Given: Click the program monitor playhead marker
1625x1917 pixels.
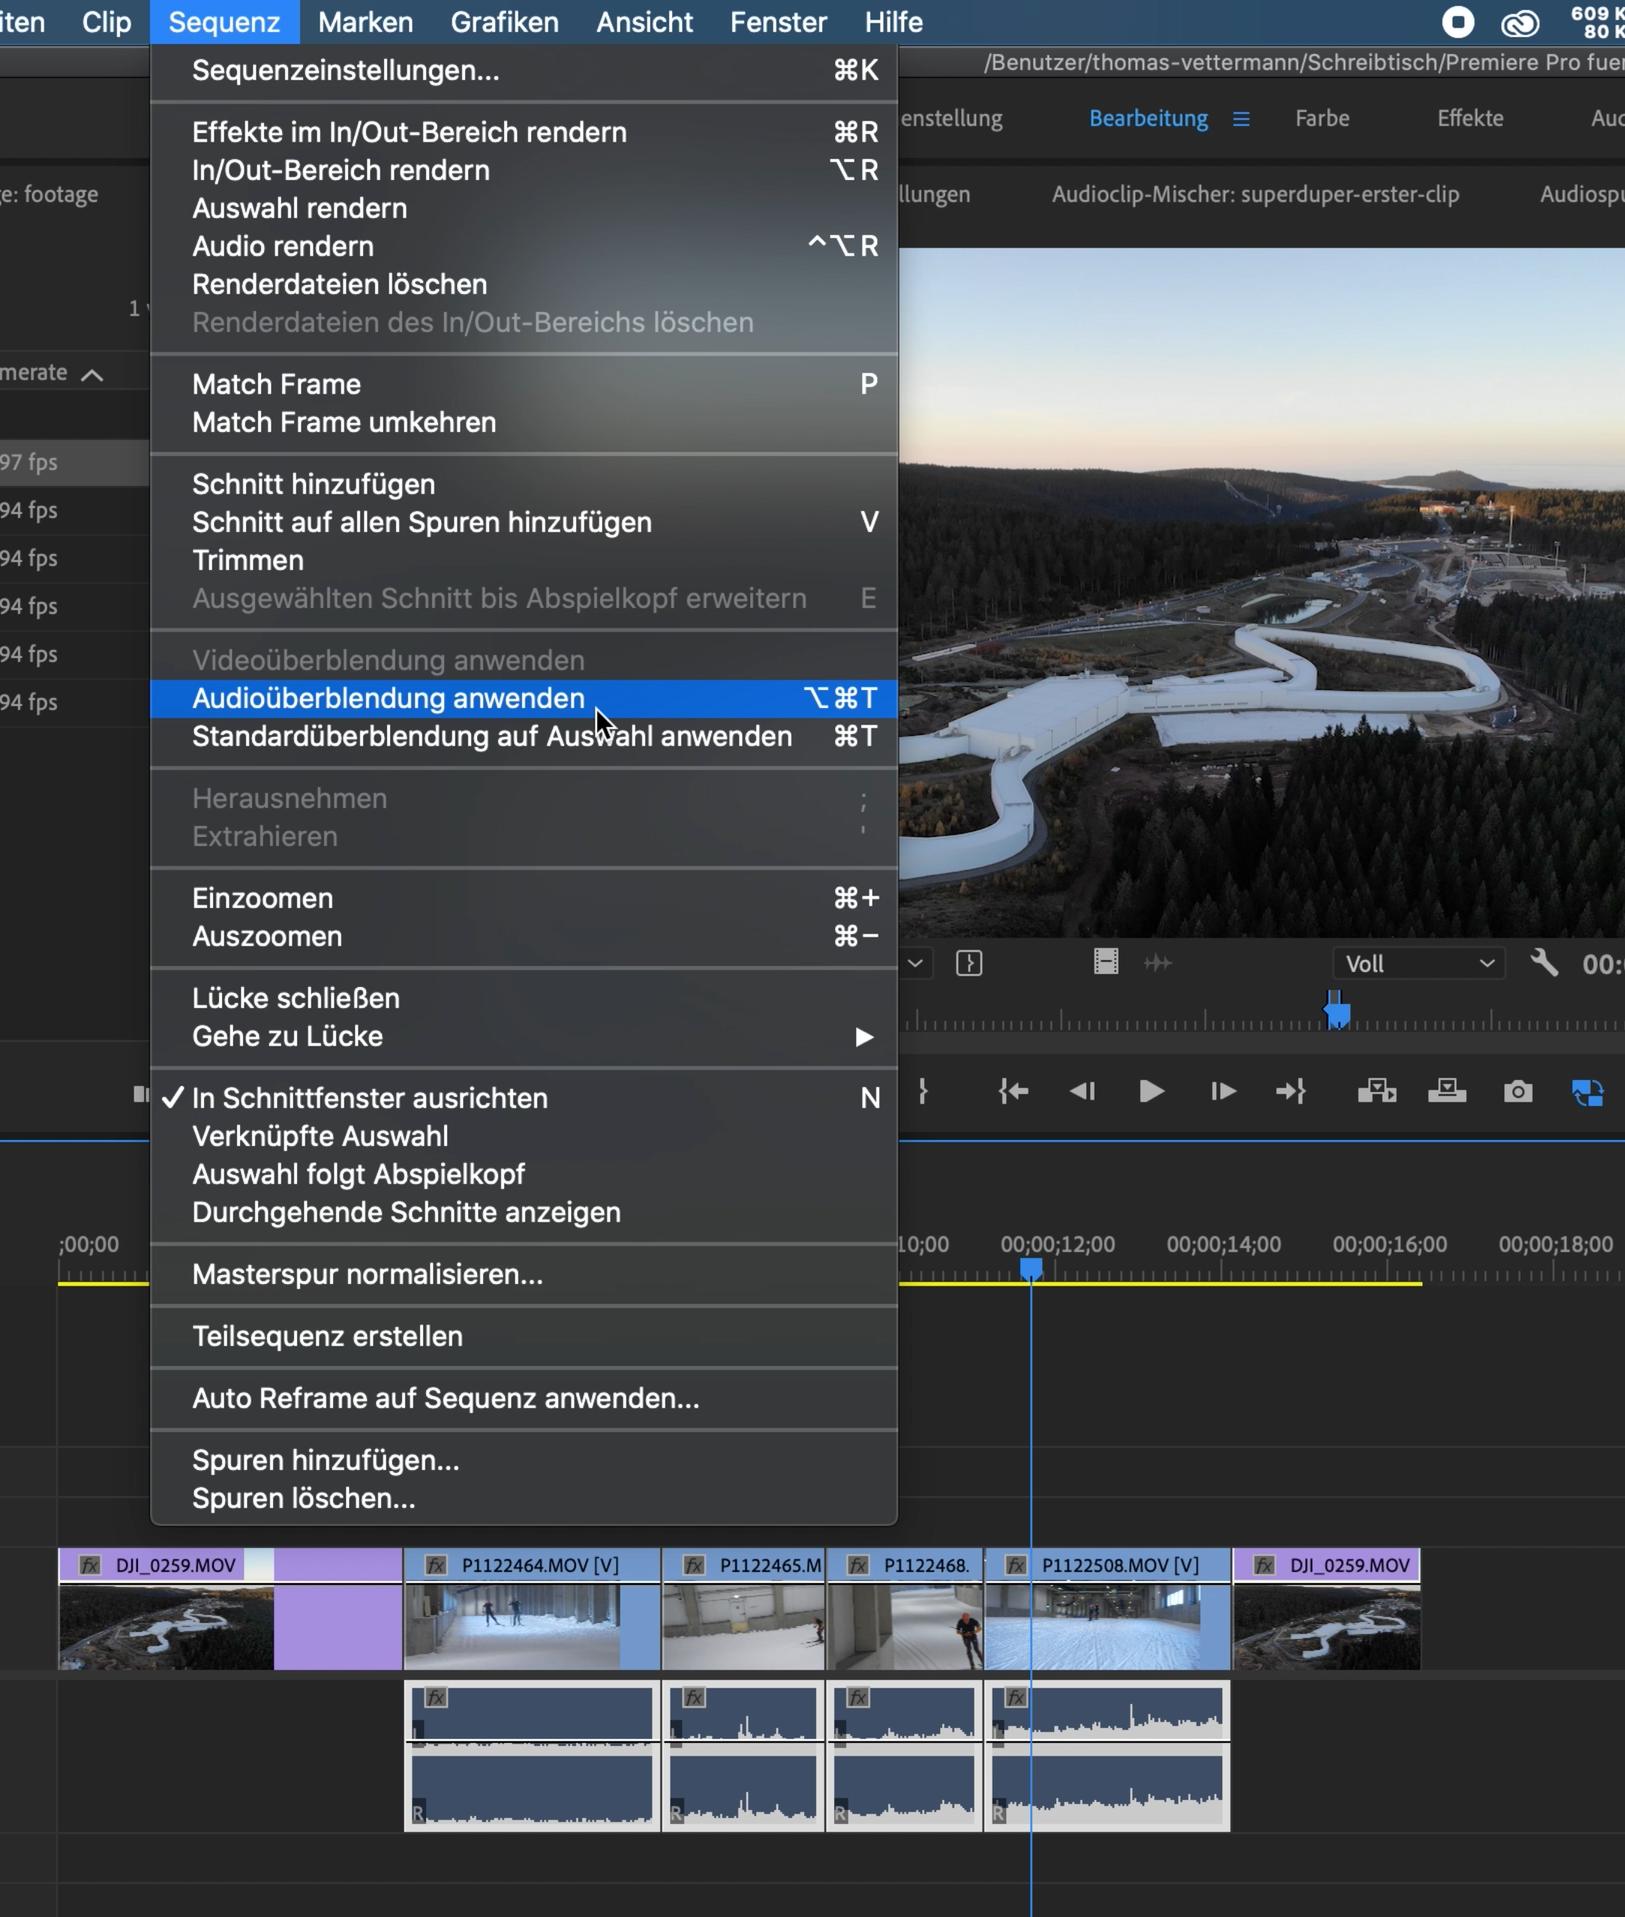Looking at the screenshot, I should 1337,1012.
